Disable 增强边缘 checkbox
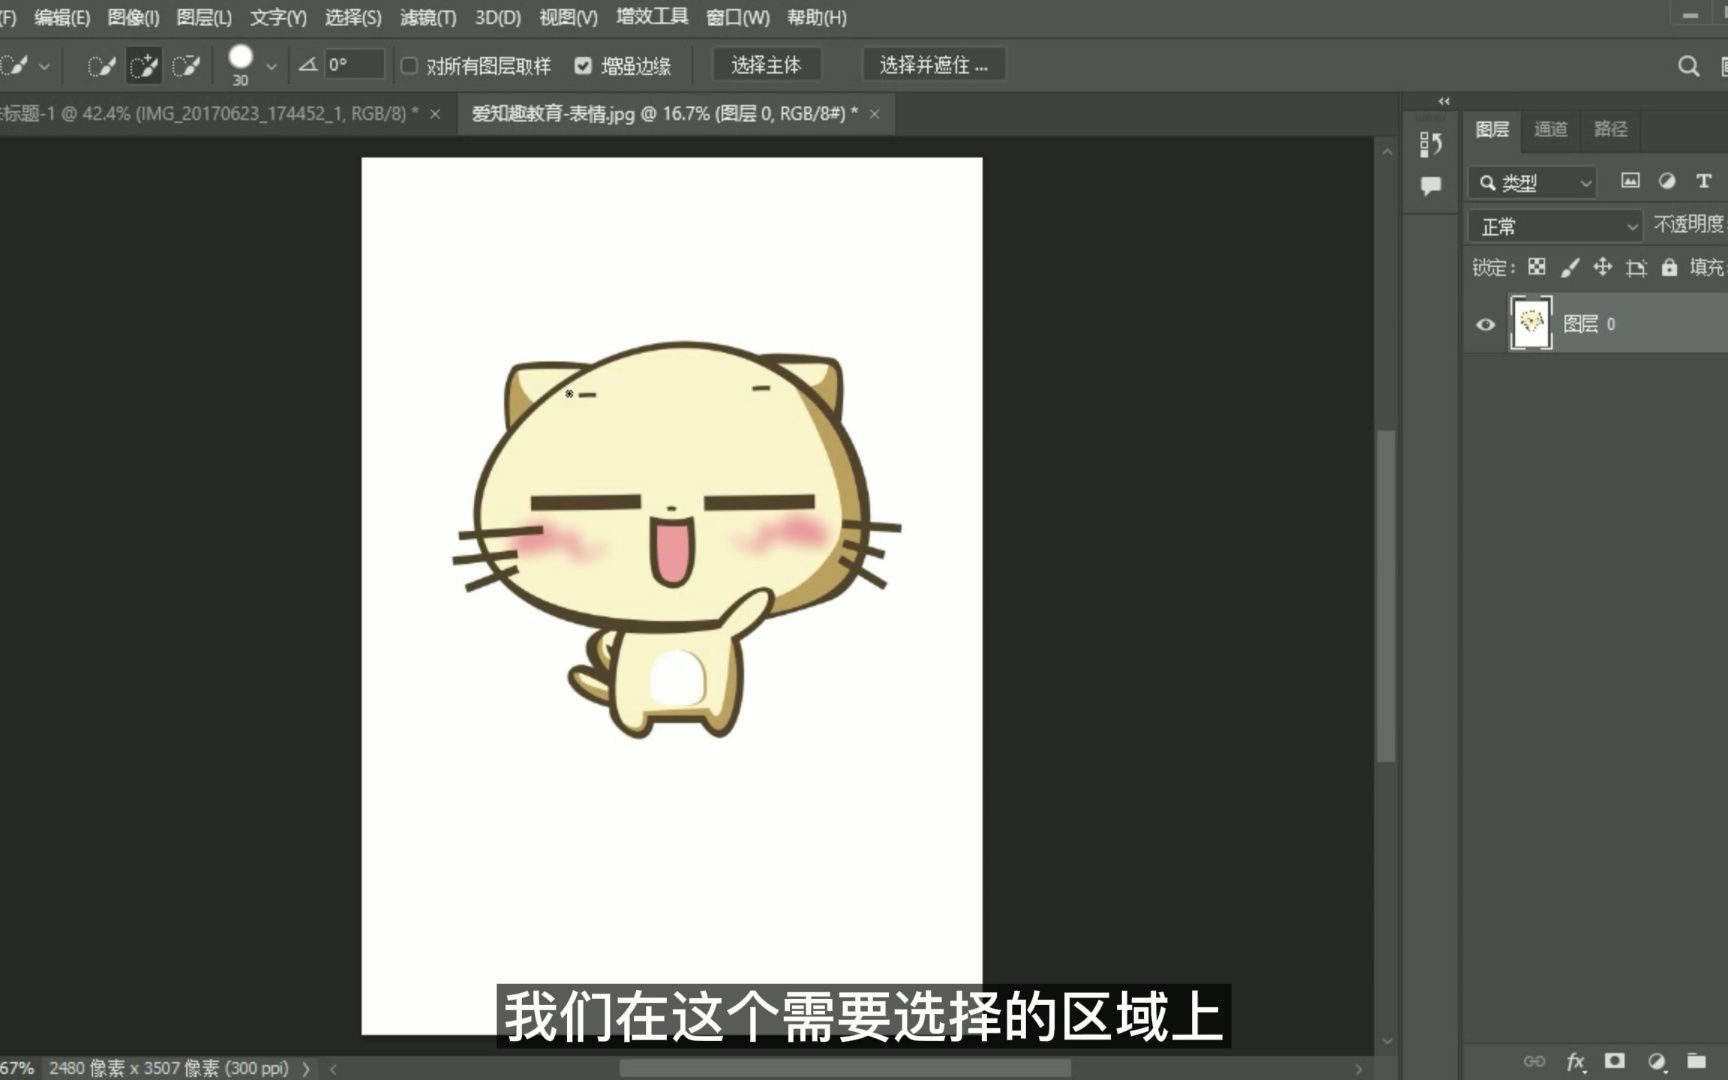 click(583, 65)
